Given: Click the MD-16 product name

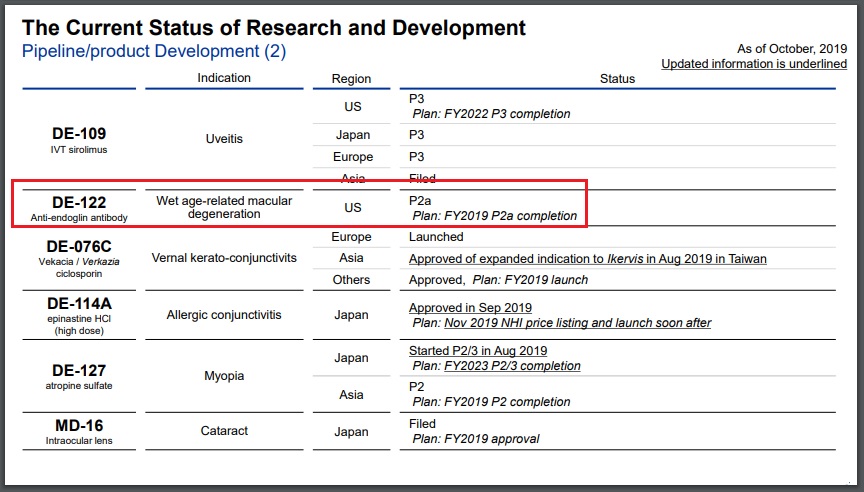Looking at the screenshot, I should click(x=79, y=425).
